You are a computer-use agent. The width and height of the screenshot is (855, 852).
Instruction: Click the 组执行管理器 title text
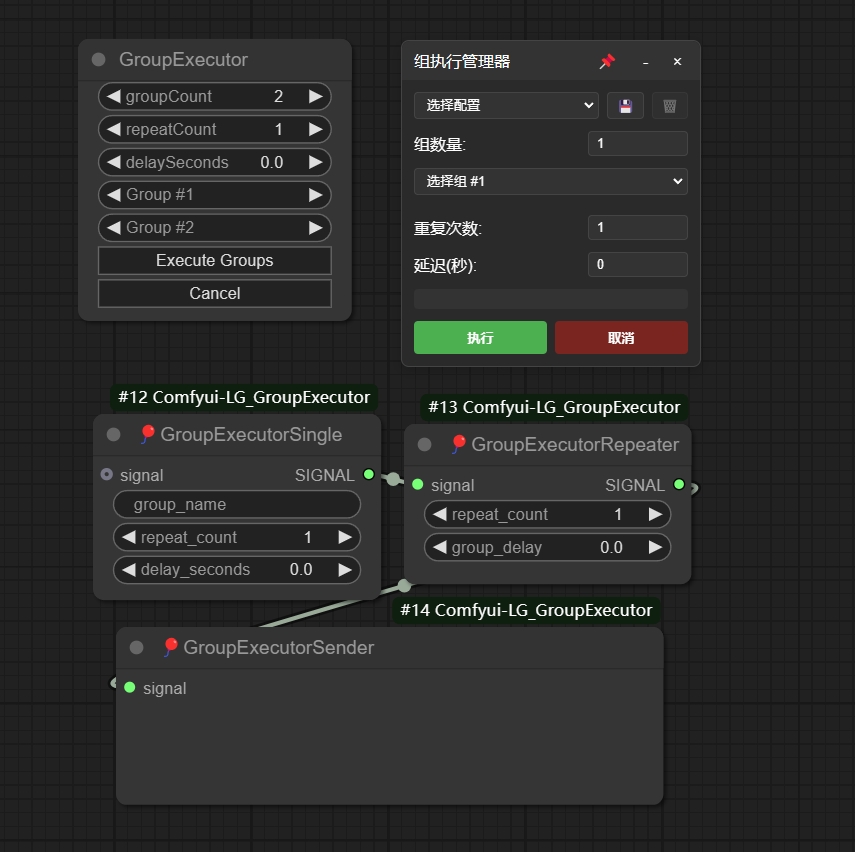point(462,62)
